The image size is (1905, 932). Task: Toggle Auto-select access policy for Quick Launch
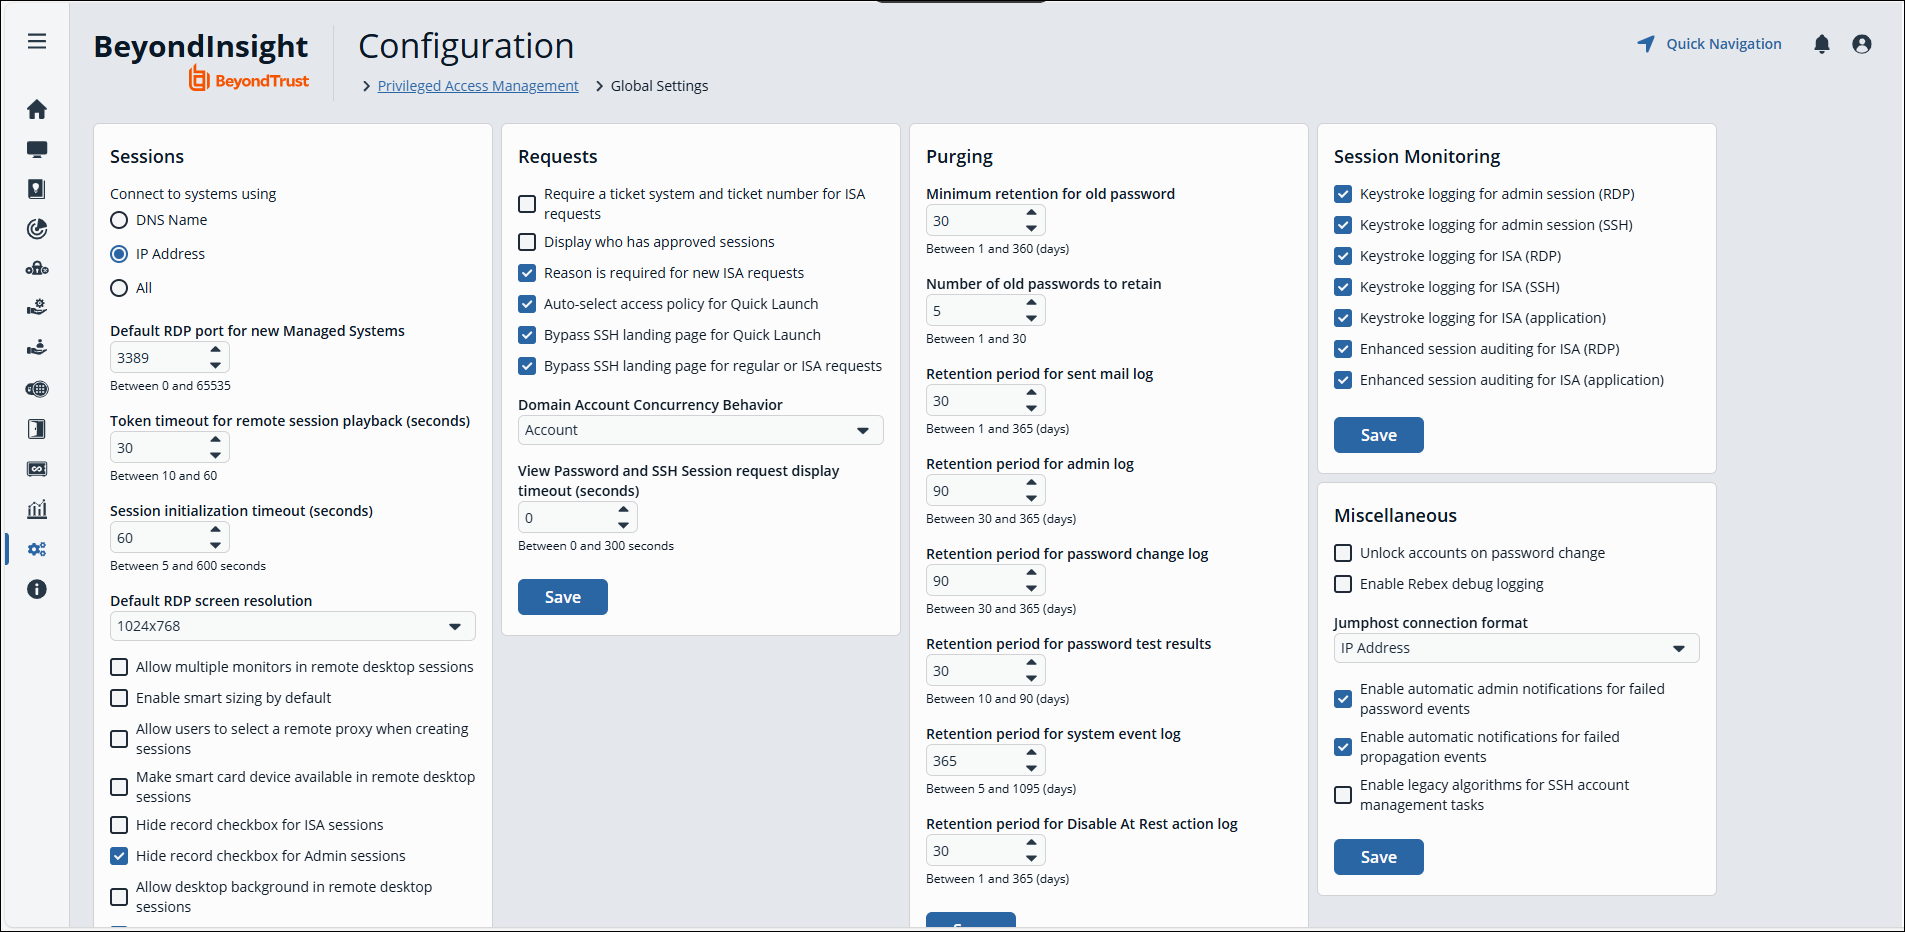pos(527,304)
